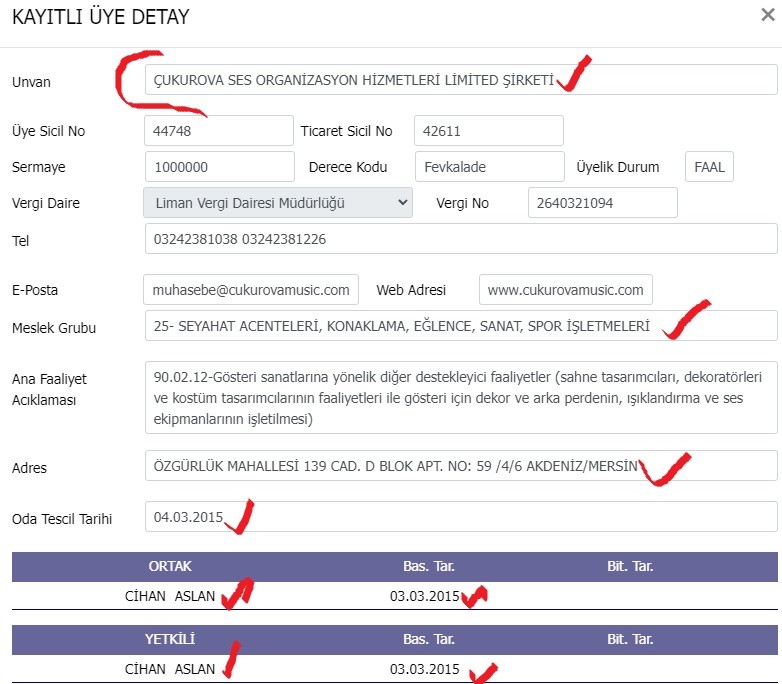Focus the Vergi No field 2640321094
The height and width of the screenshot is (684, 782).
pyautogui.click(x=602, y=203)
